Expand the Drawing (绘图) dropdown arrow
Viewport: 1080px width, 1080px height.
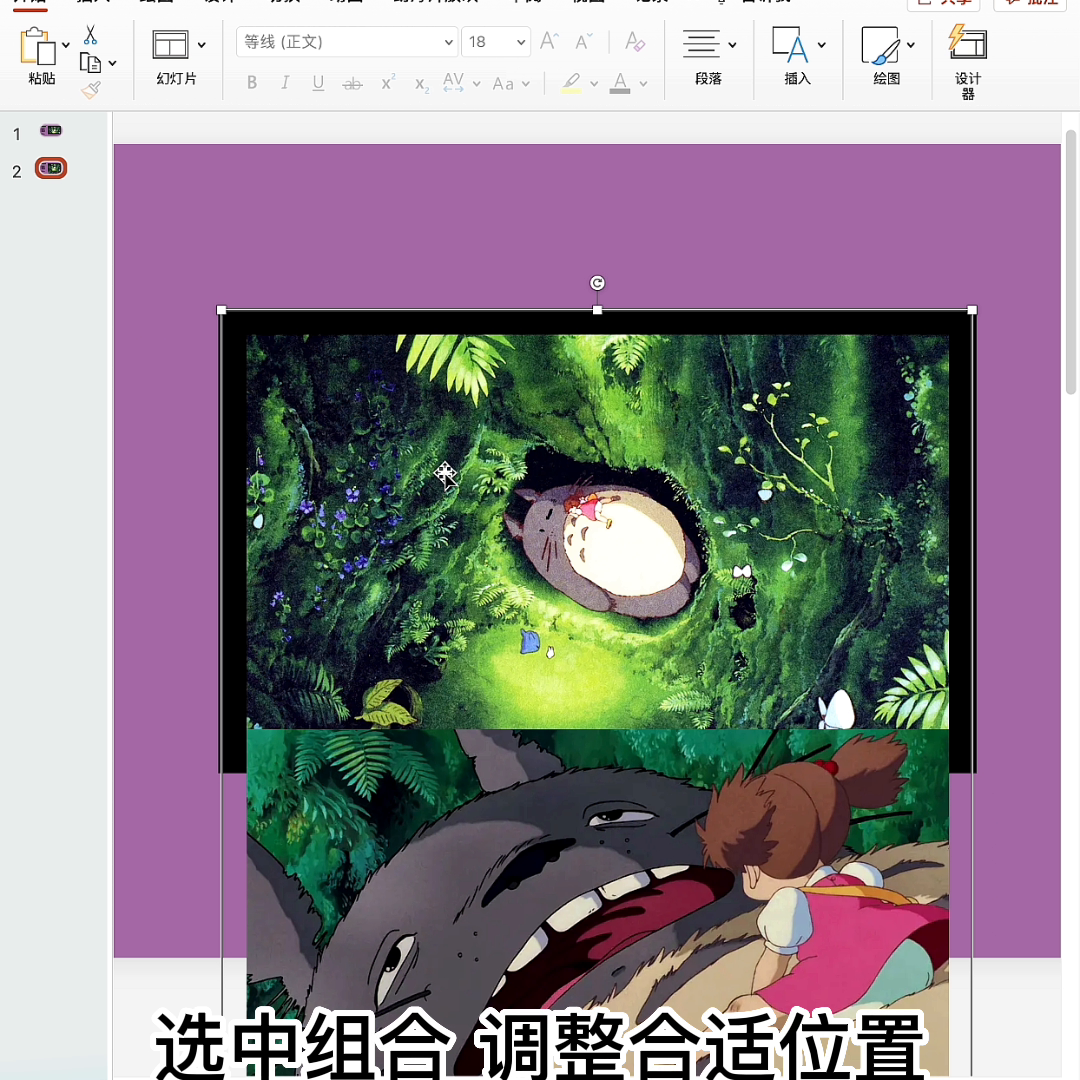pyautogui.click(x=911, y=45)
